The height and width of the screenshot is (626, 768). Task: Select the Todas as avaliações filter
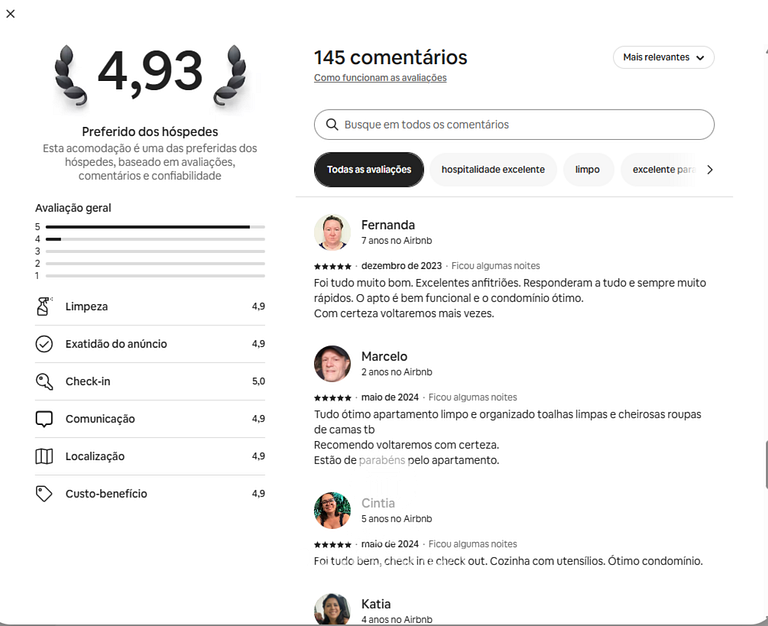click(369, 170)
